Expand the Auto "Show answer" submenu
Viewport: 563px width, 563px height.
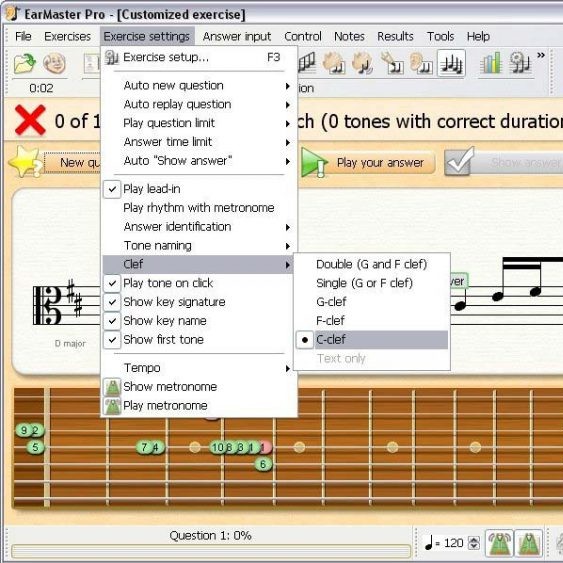[x=199, y=161]
